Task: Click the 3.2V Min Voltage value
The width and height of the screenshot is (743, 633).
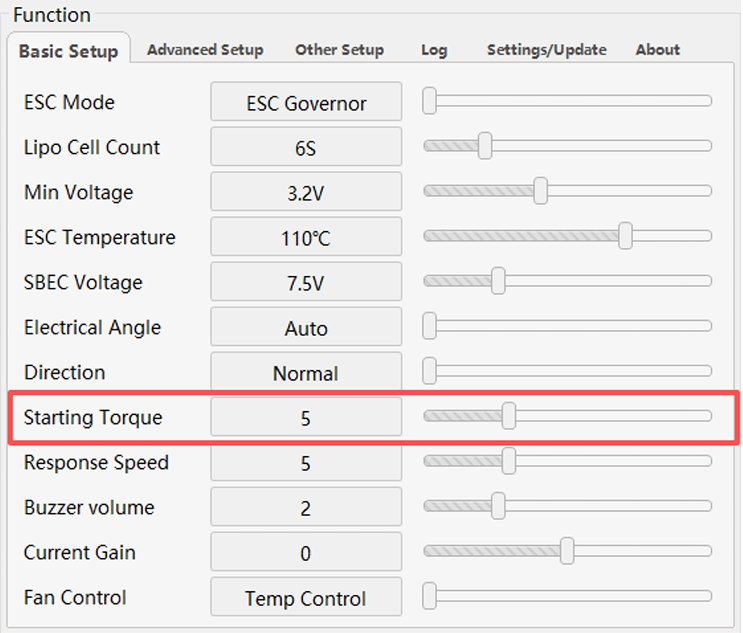Action: click(306, 193)
